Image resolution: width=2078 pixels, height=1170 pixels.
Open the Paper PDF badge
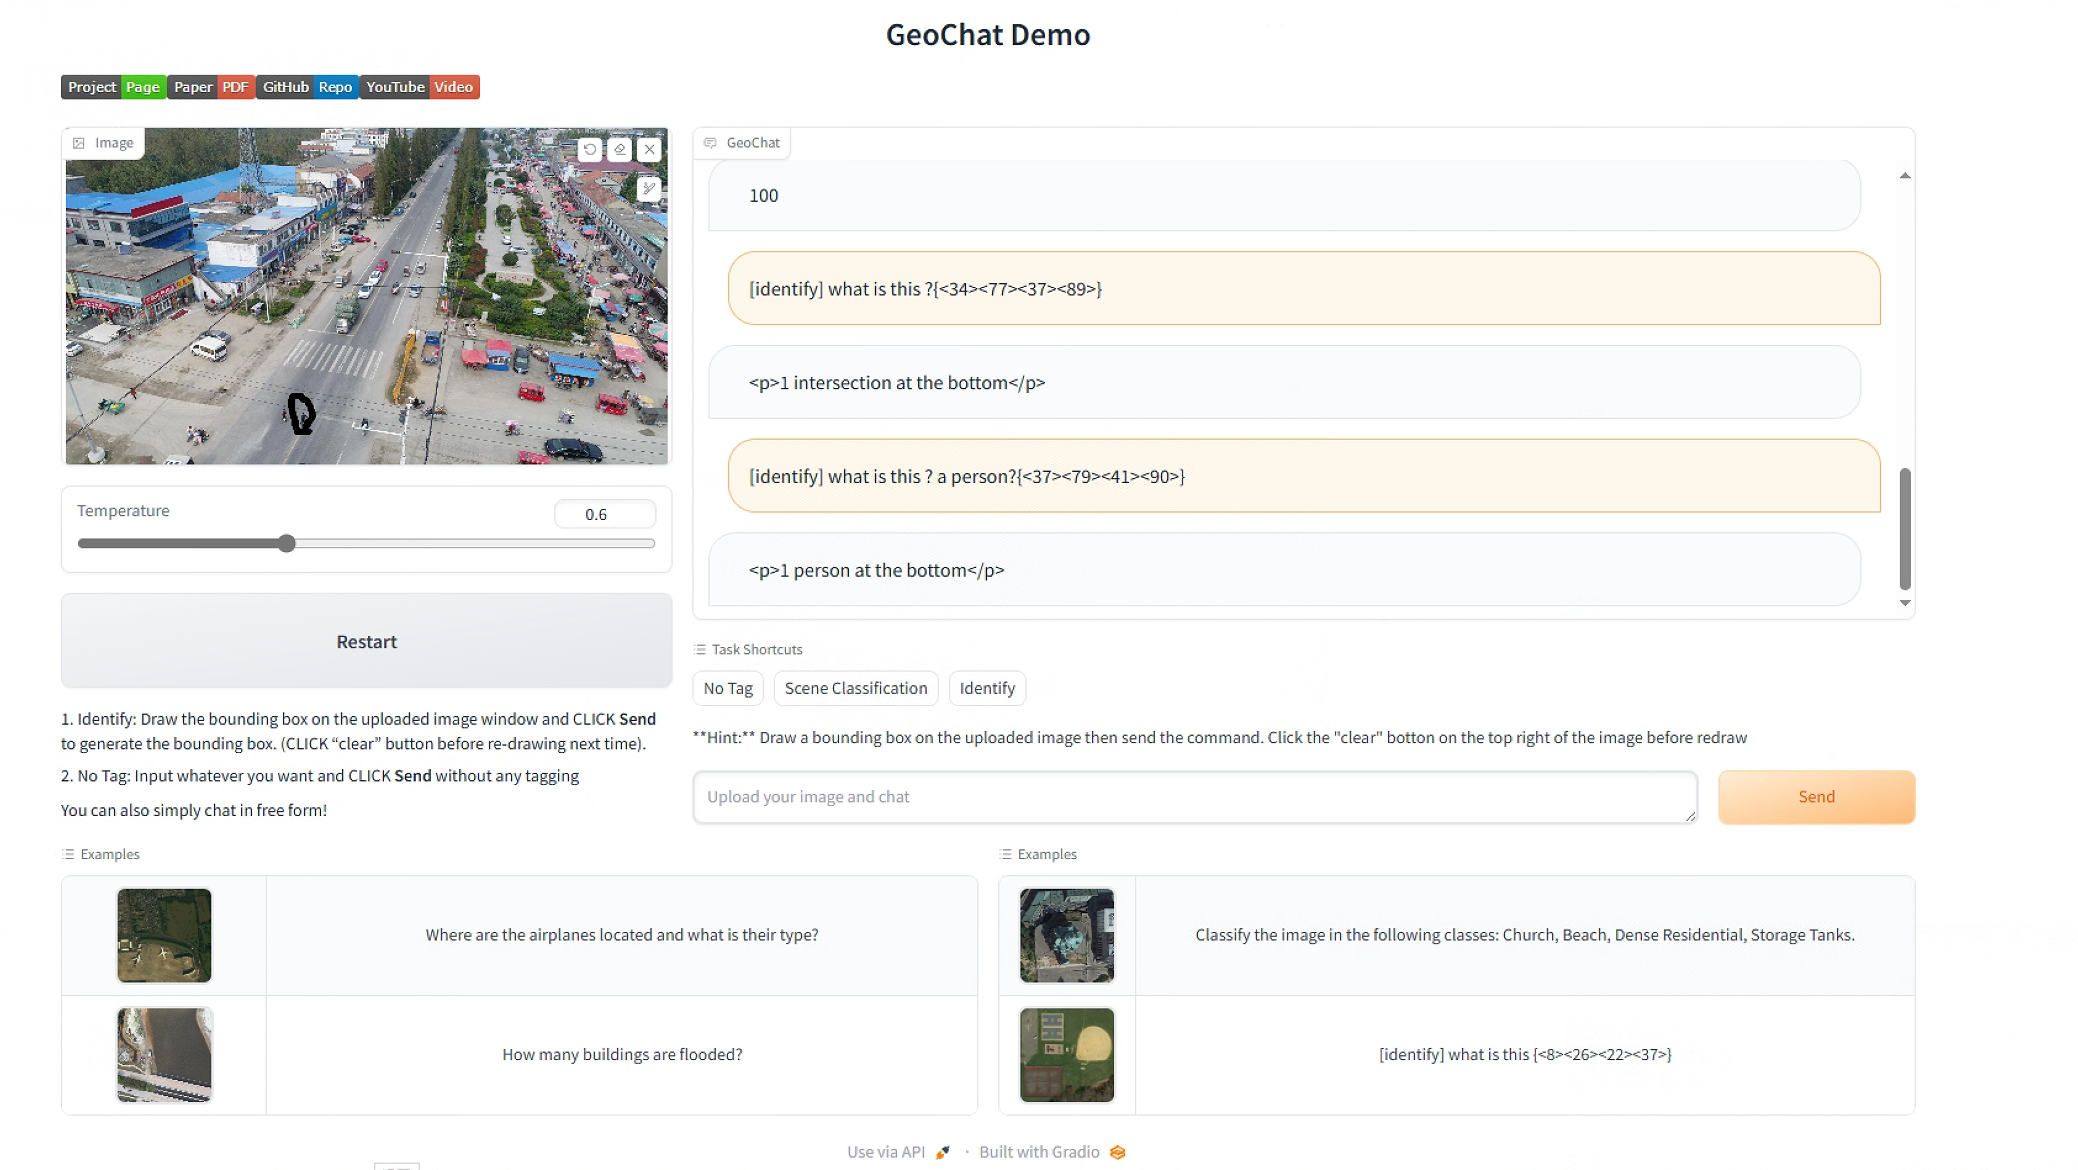(211, 87)
